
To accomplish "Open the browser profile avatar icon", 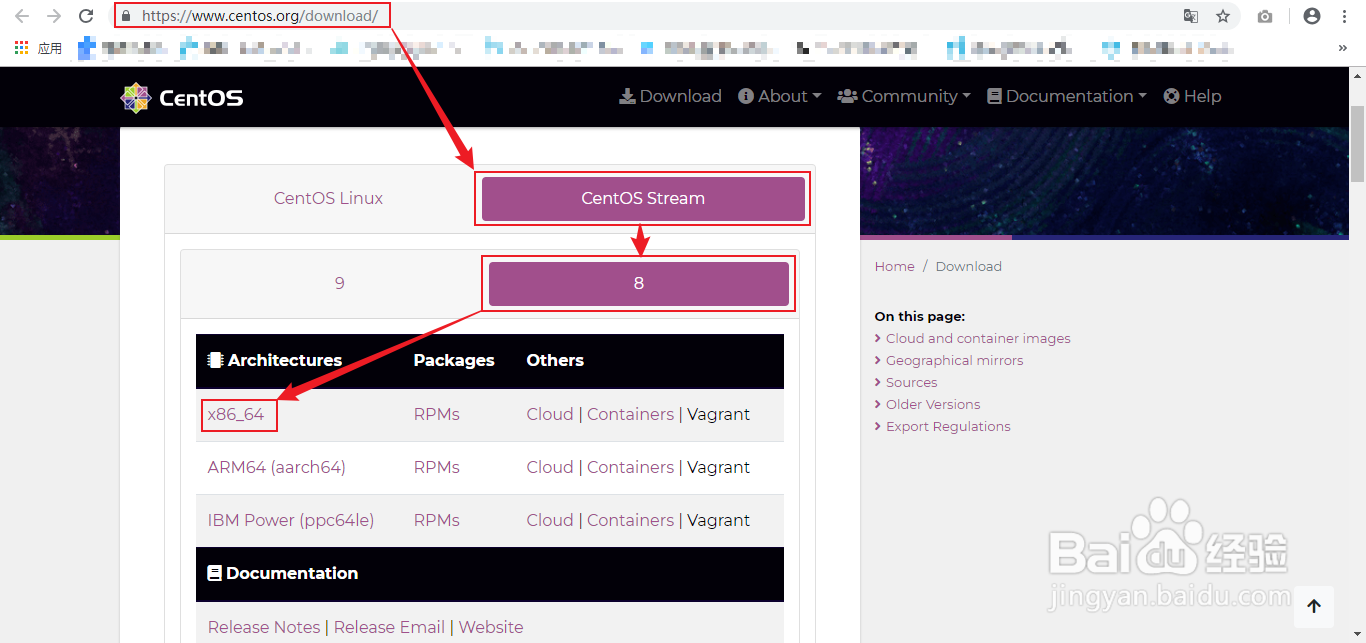I will tap(1312, 16).
